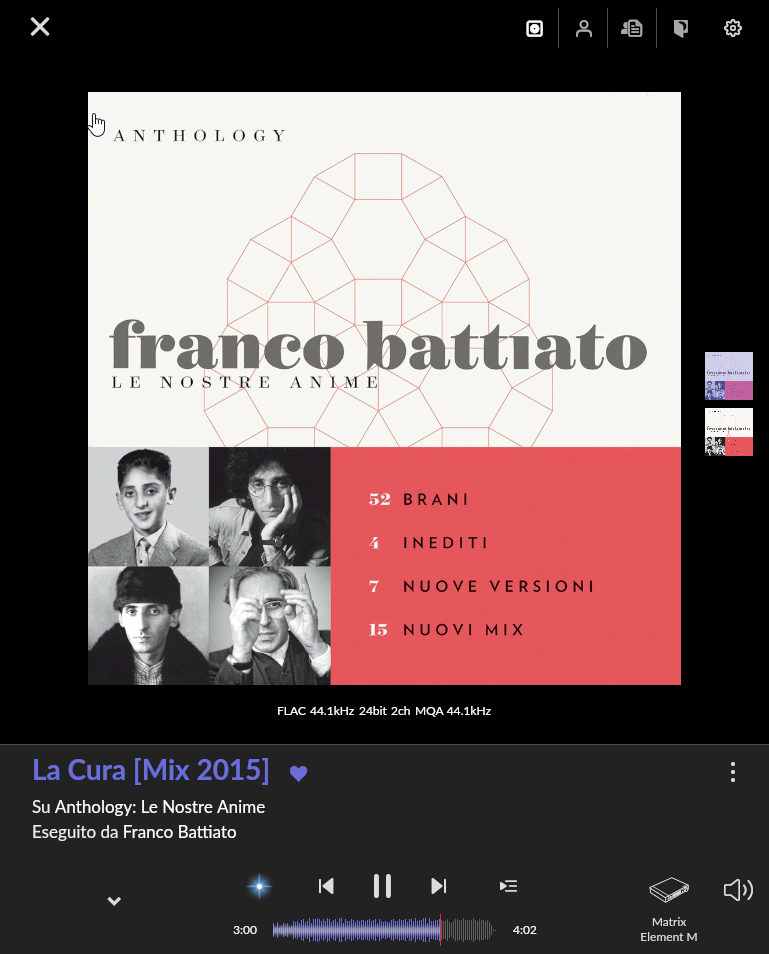Open Now Playing settings gear
The image size is (769, 954).
[732, 29]
